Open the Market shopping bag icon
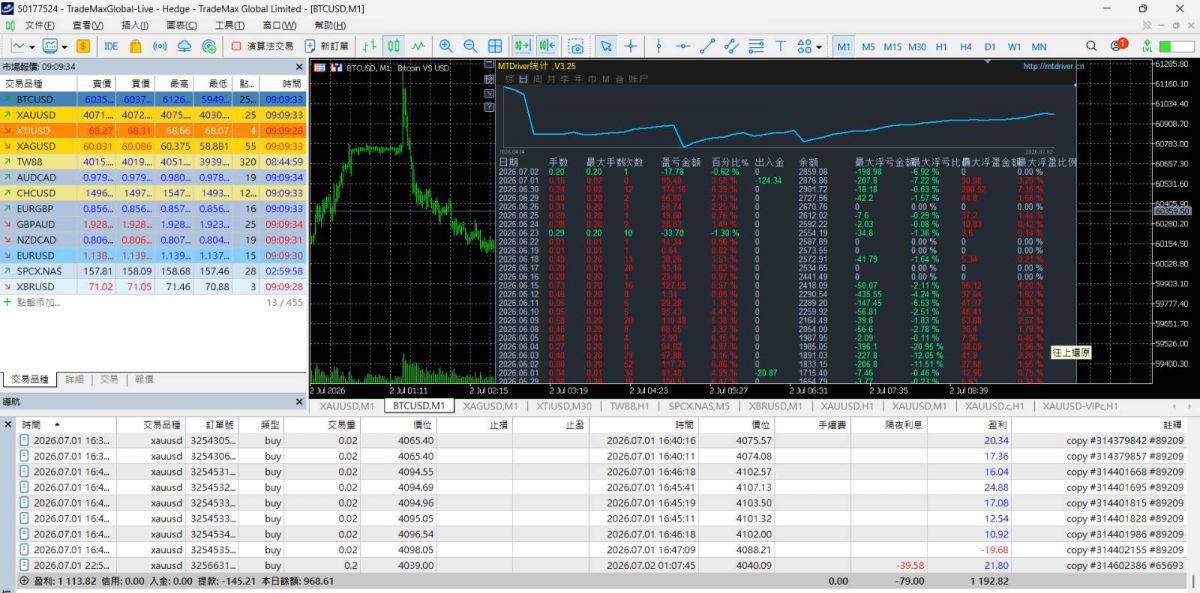This screenshot has width=1200, height=593. coord(135,46)
